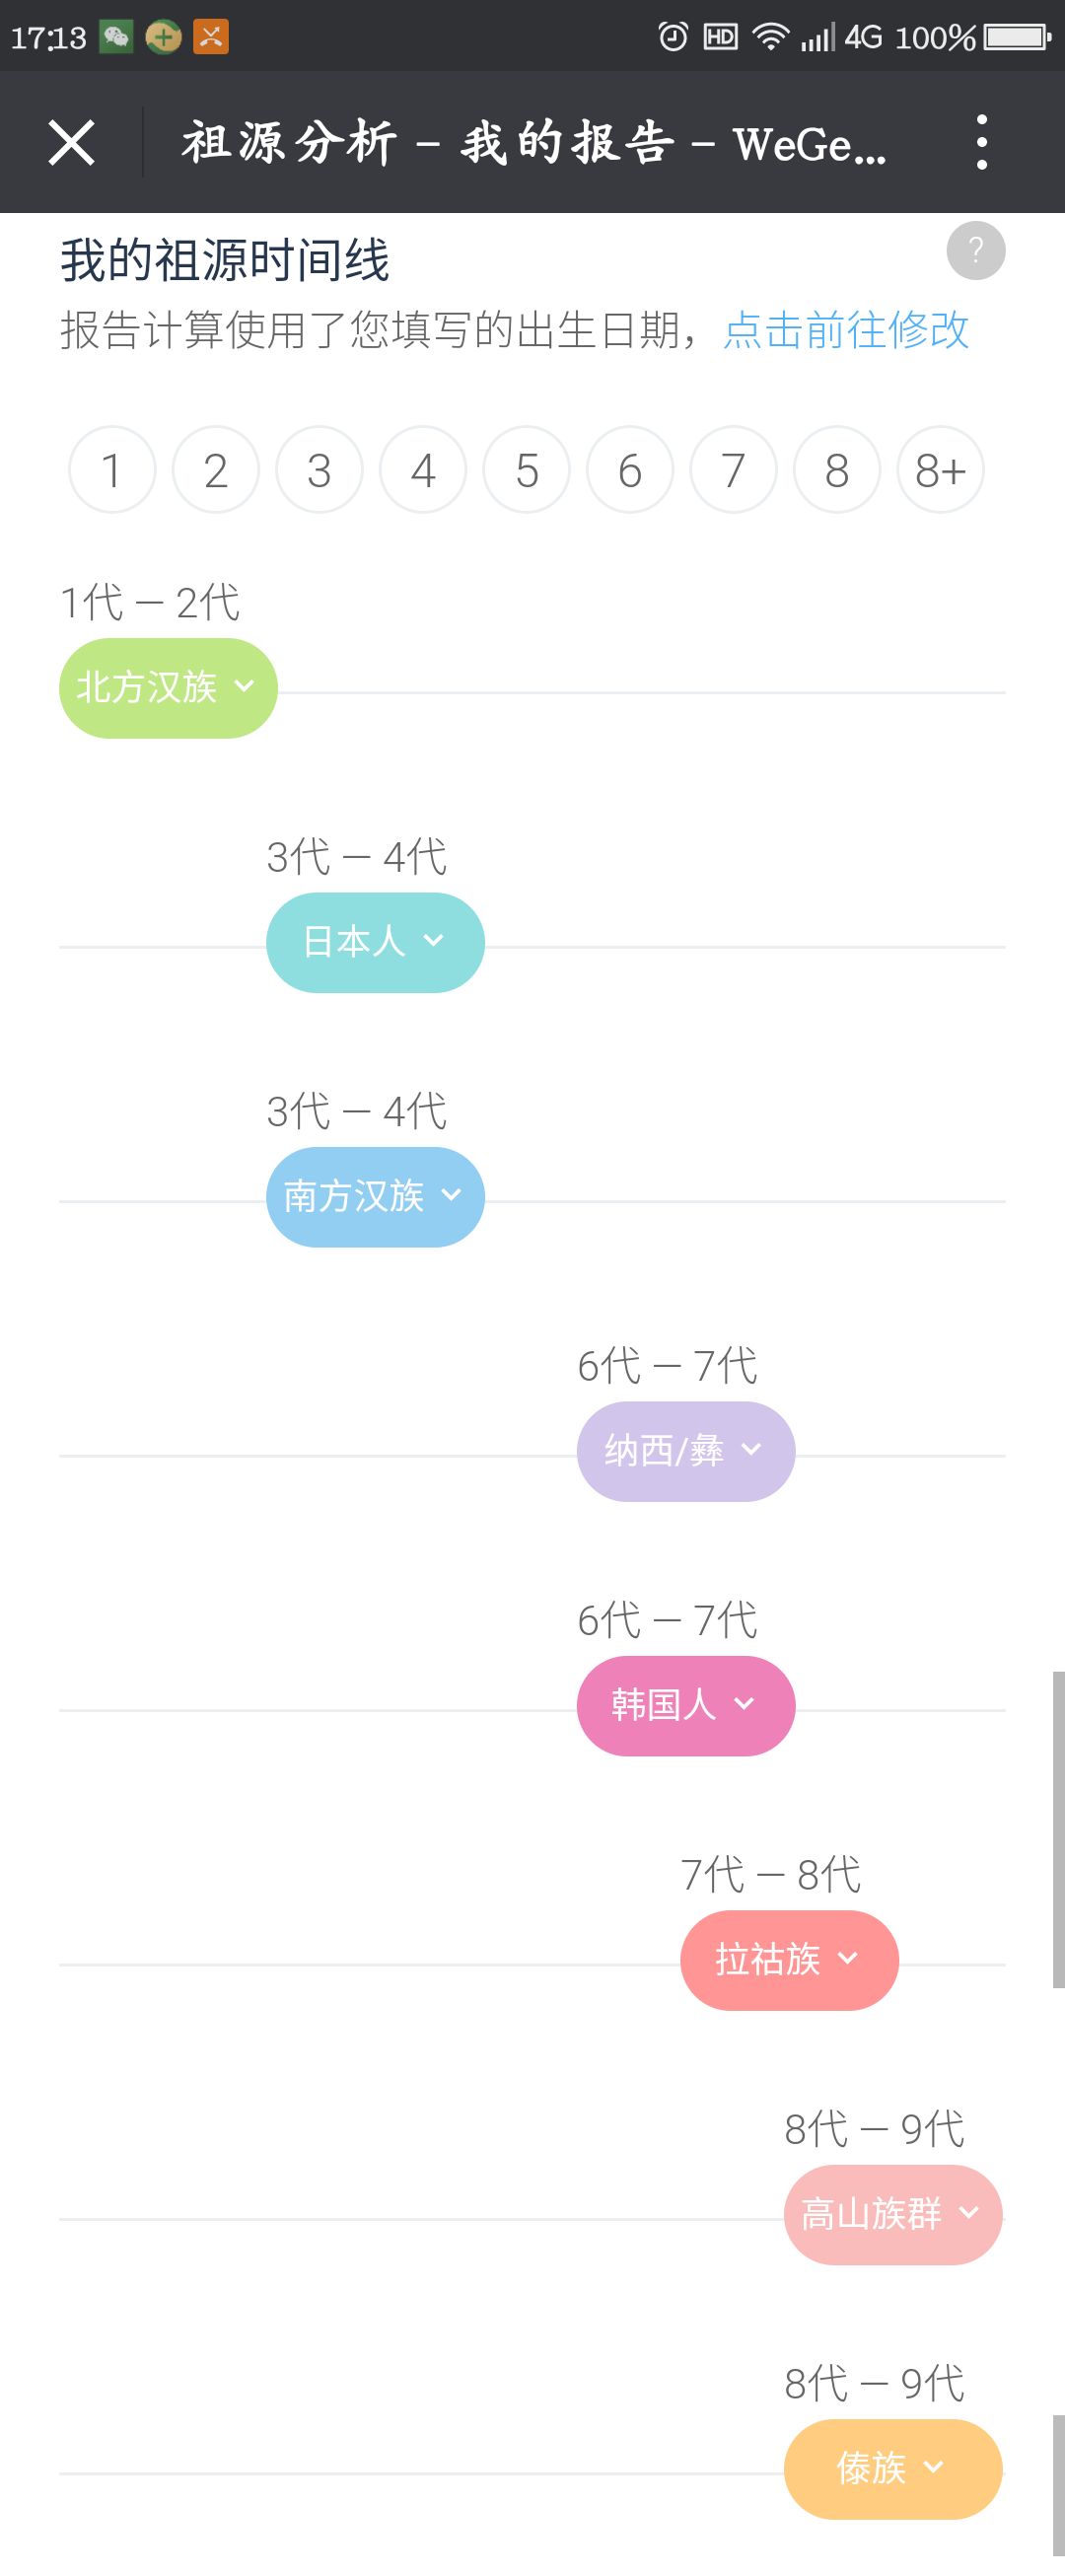Tap the alarm clock status icon
1065x2576 pixels.
673,37
